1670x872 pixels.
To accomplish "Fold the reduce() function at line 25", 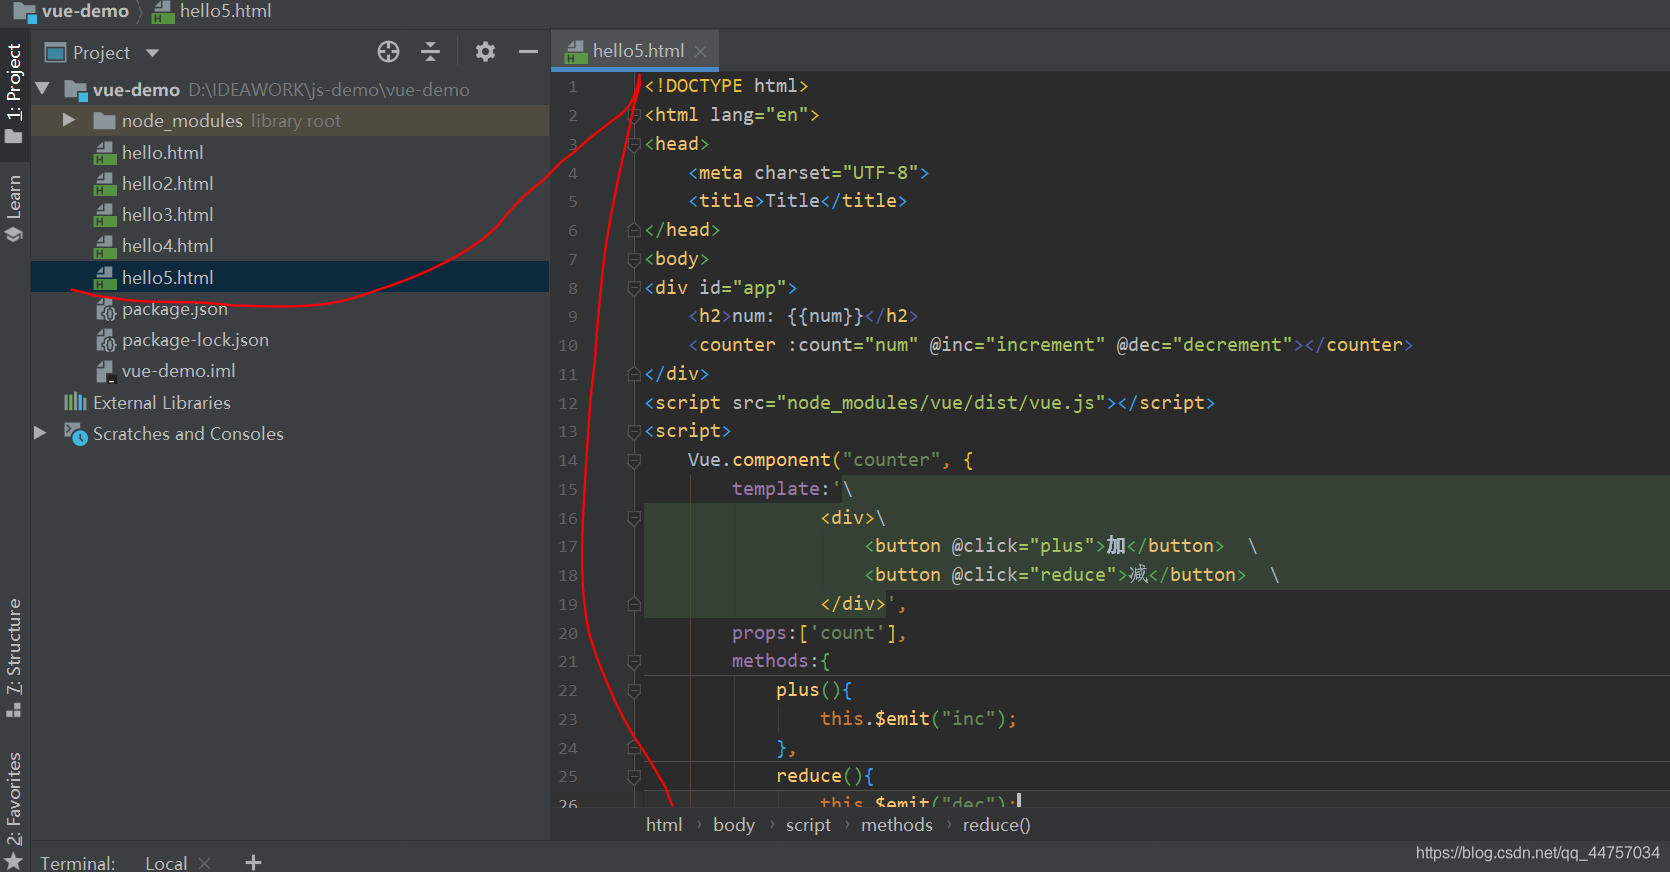I will click(x=634, y=776).
